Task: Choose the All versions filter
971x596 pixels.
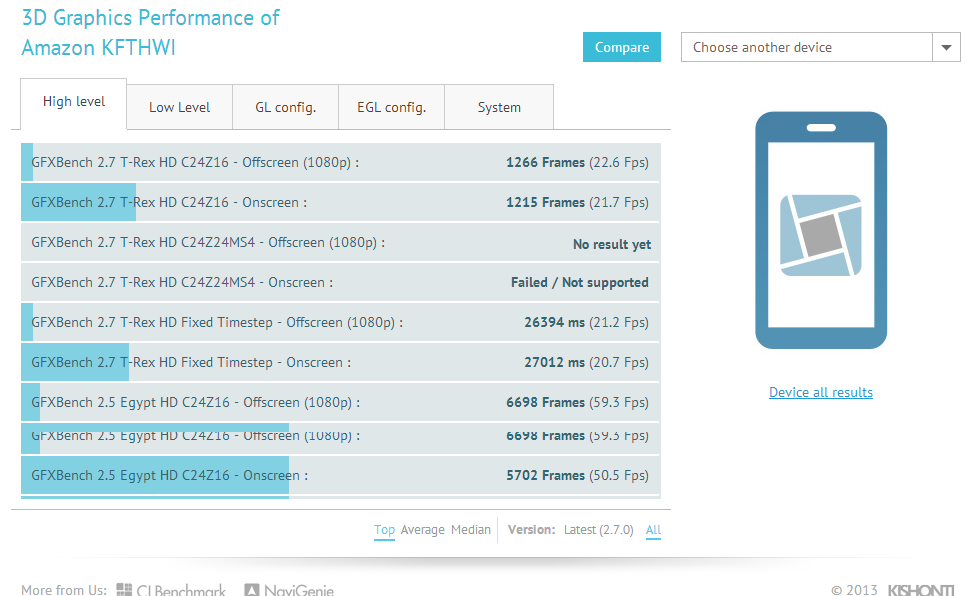Action: [x=653, y=530]
